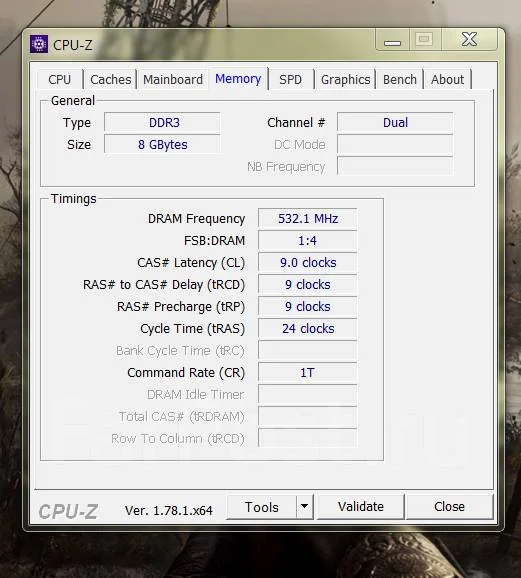Select the Memory tab

[238, 79]
